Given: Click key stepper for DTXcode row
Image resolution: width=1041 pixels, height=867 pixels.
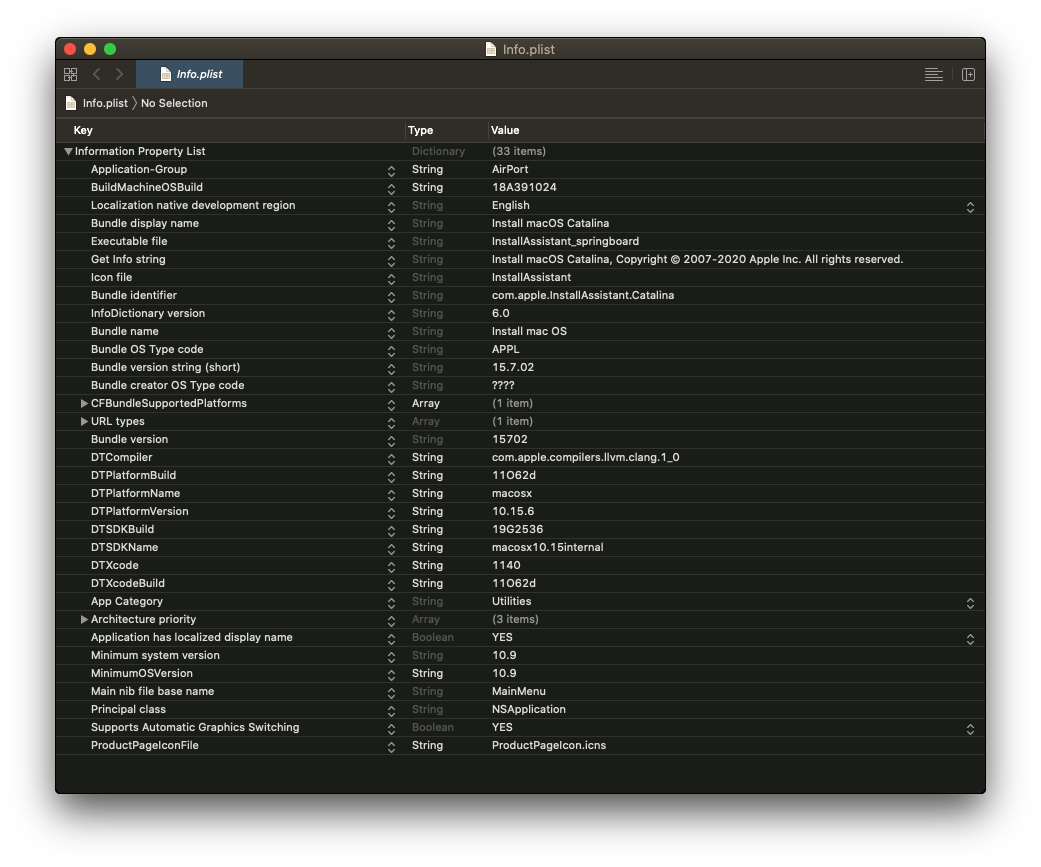Looking at the screenshot, I should pyautogui.click(x=391, y=567).
